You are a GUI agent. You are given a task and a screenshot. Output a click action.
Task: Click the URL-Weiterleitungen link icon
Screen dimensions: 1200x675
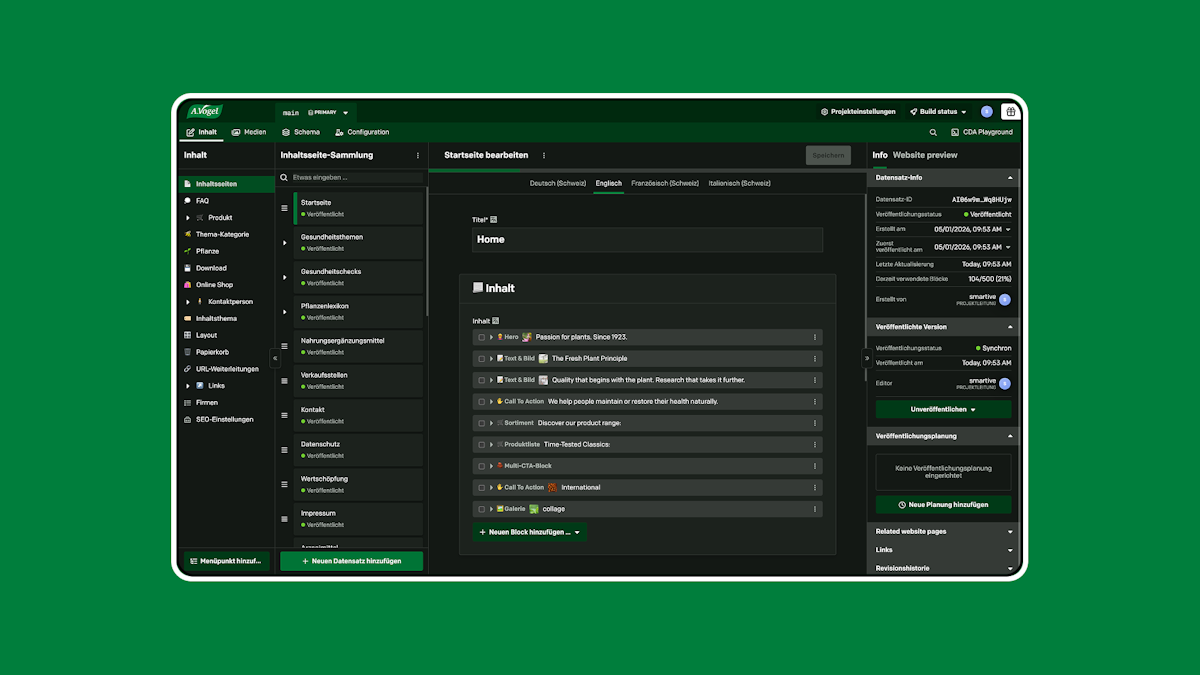click(x=187, y=369)
